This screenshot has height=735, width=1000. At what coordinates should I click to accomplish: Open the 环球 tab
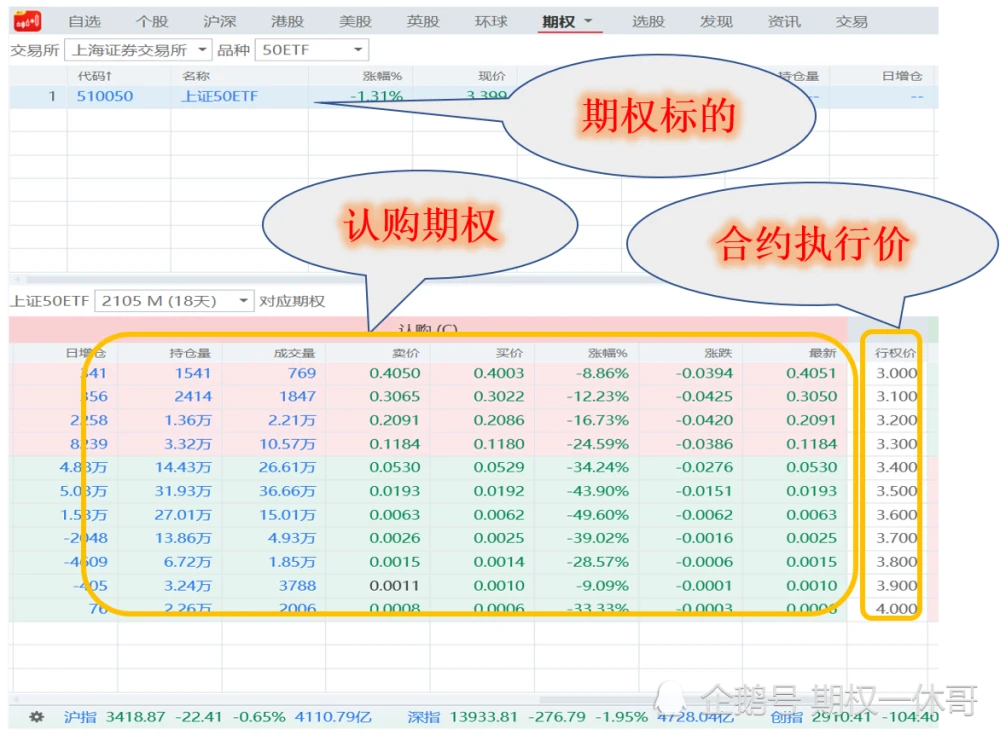coord(490,22)
